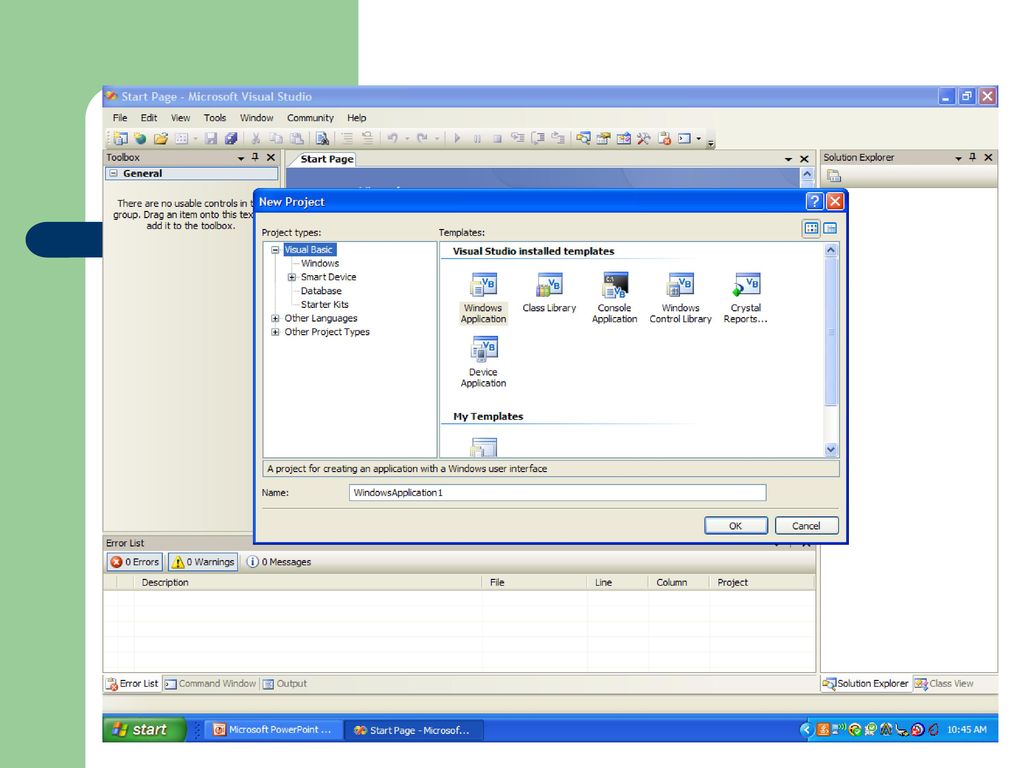Switch to the Command Window tab
This screenshot has width=1024, height=768.
(210, 683)
